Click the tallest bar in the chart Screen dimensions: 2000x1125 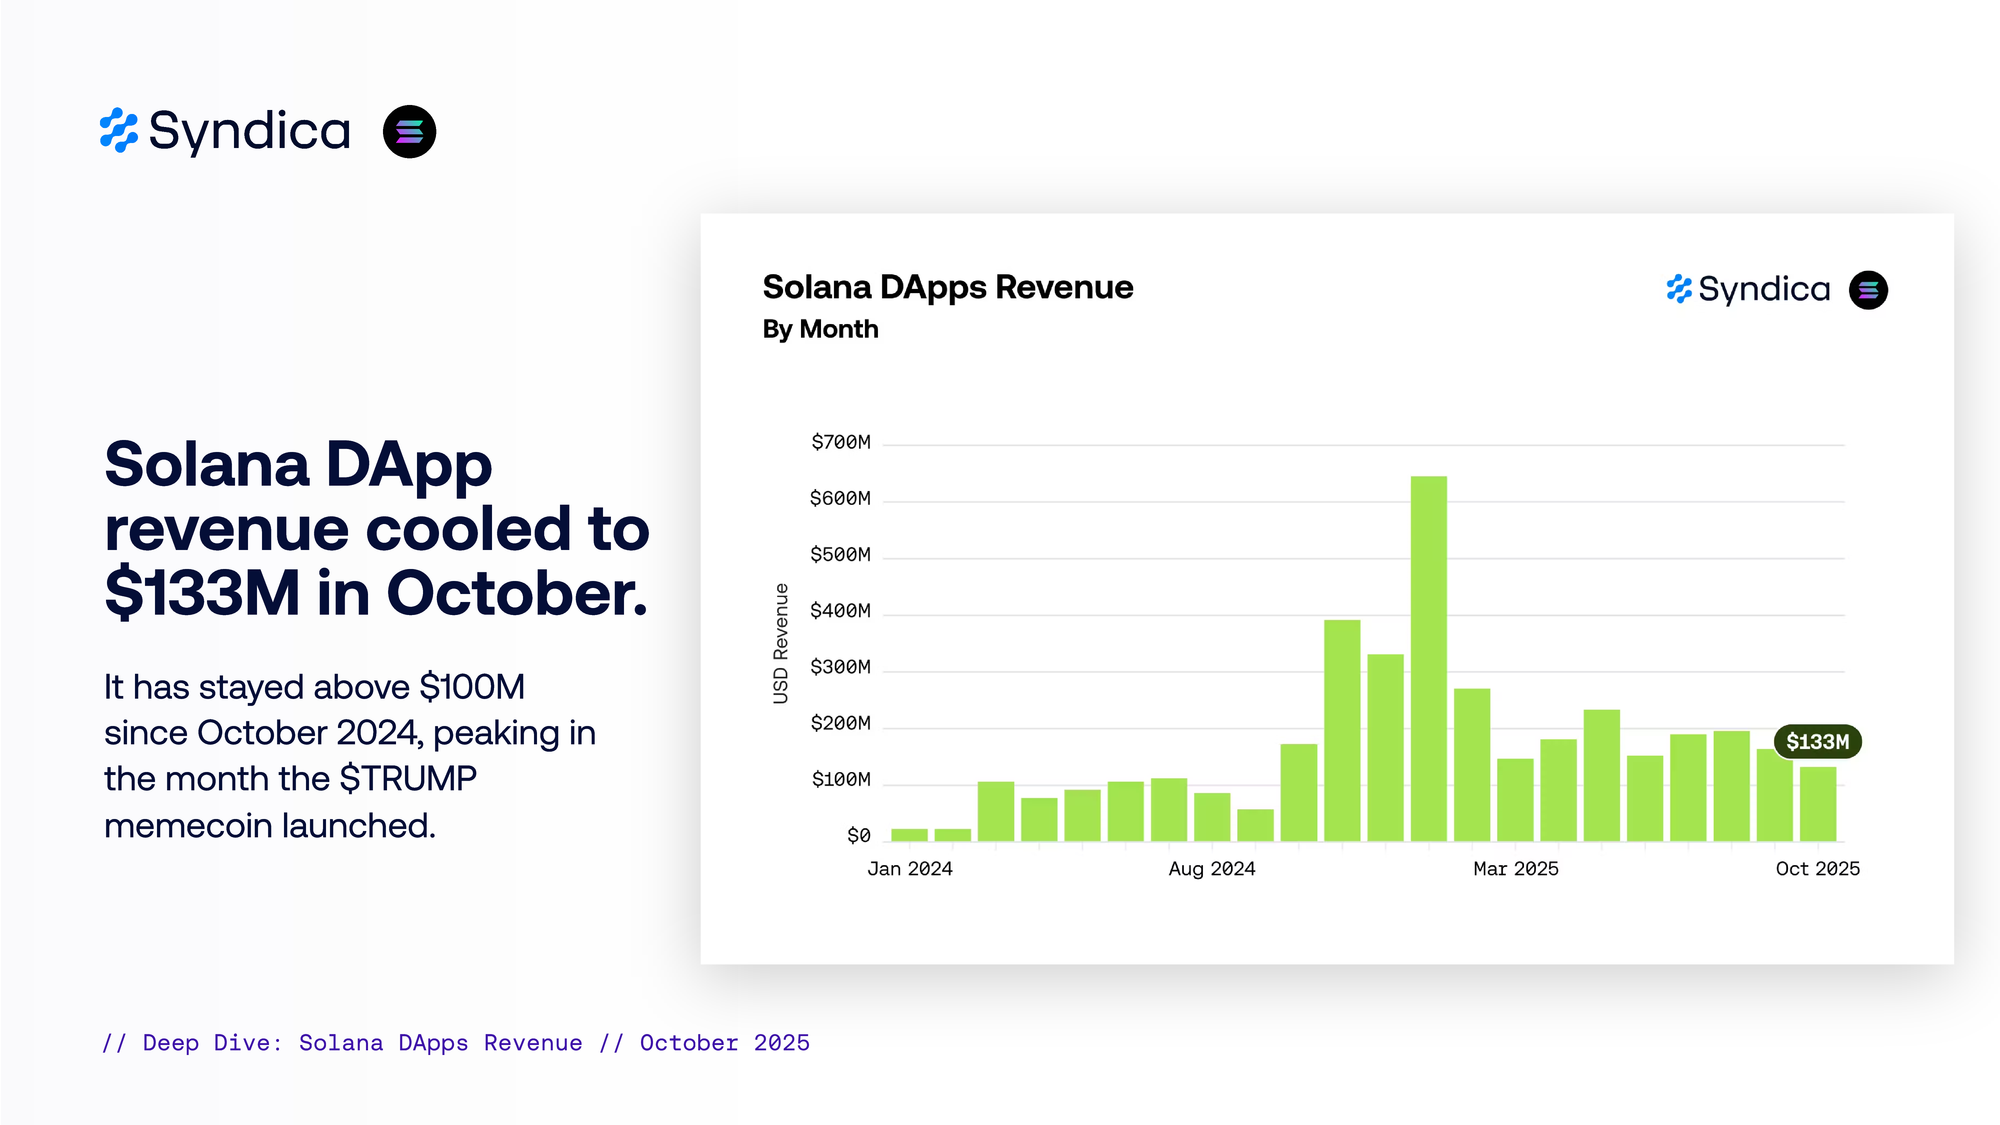tap(1428, 658)
